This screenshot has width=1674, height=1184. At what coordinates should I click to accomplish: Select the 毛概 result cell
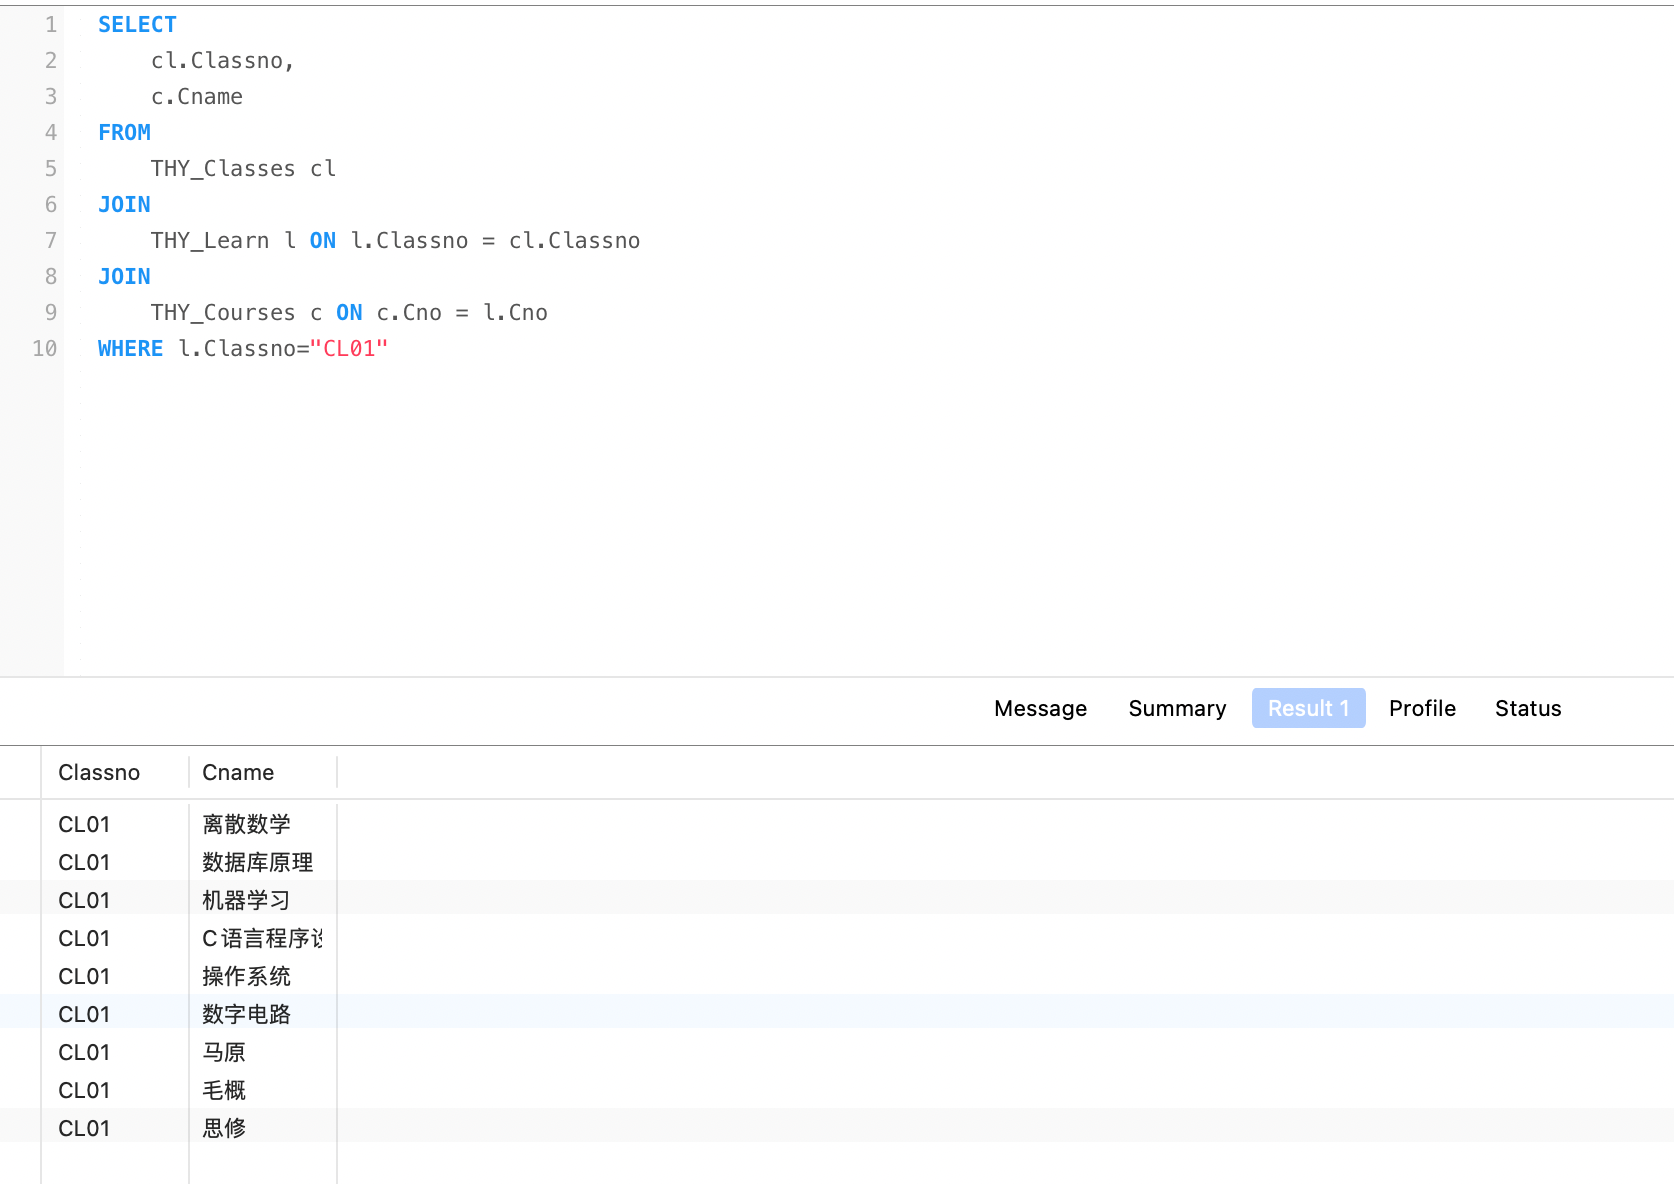[x=224, y=1090]
